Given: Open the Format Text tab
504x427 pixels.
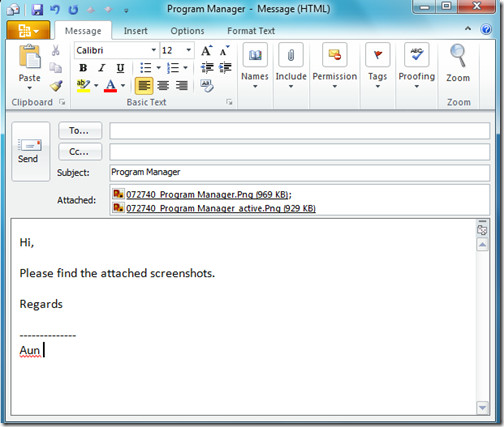Looking at the screenshot, I should 251,31.
